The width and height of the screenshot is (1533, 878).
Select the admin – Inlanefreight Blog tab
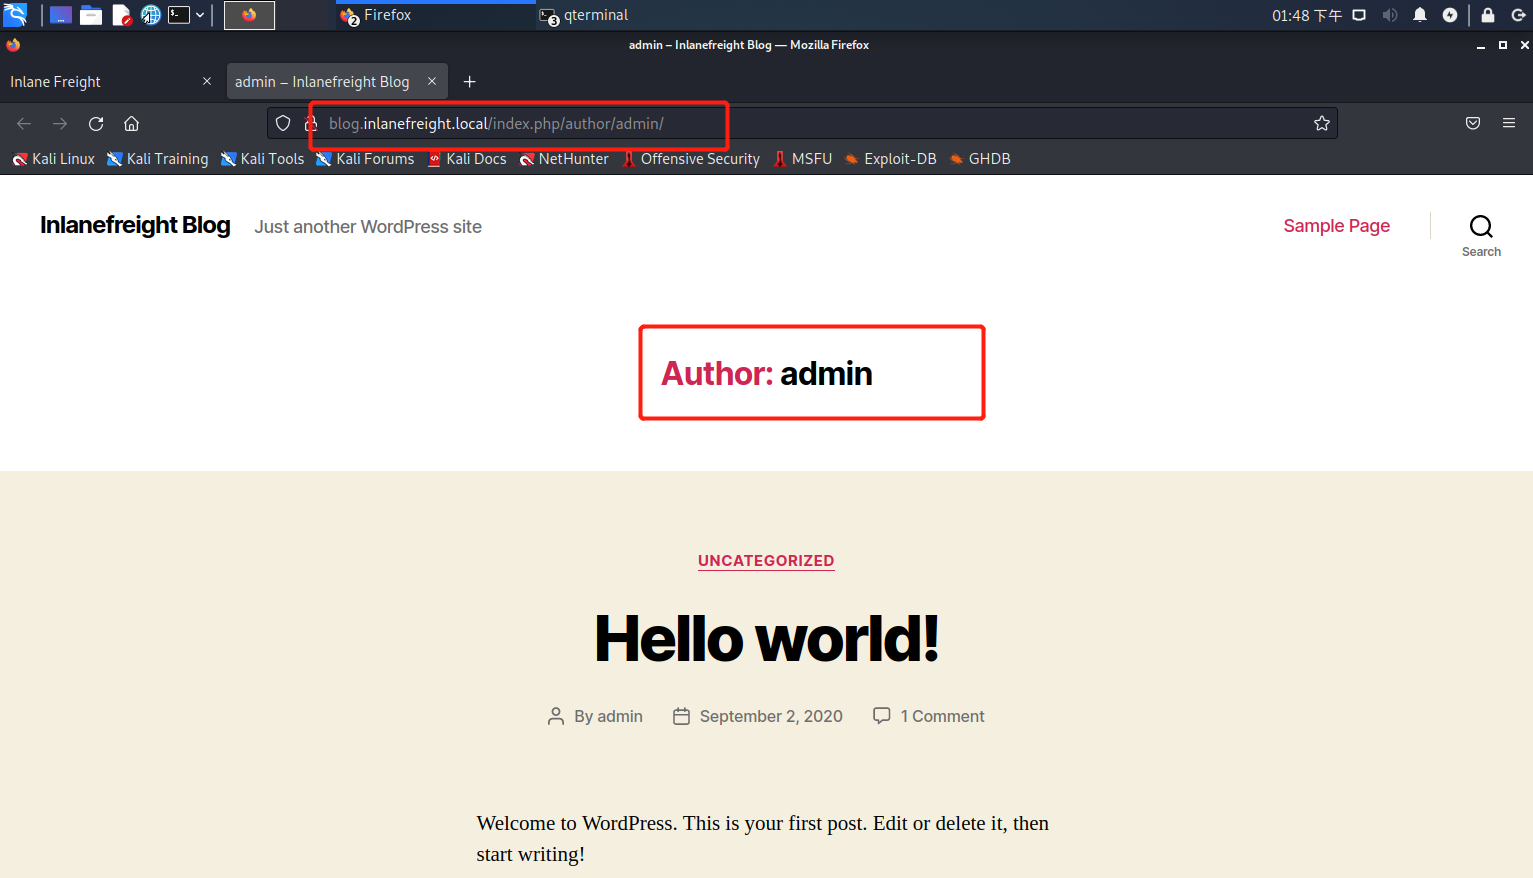(337, 82)
